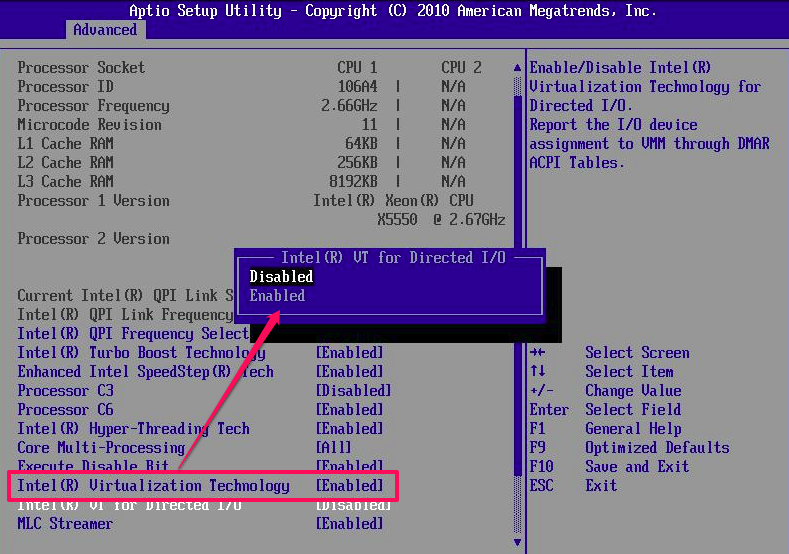Click the popup title Intel(R) VT for Directed I/O

[x=393, y=258]
